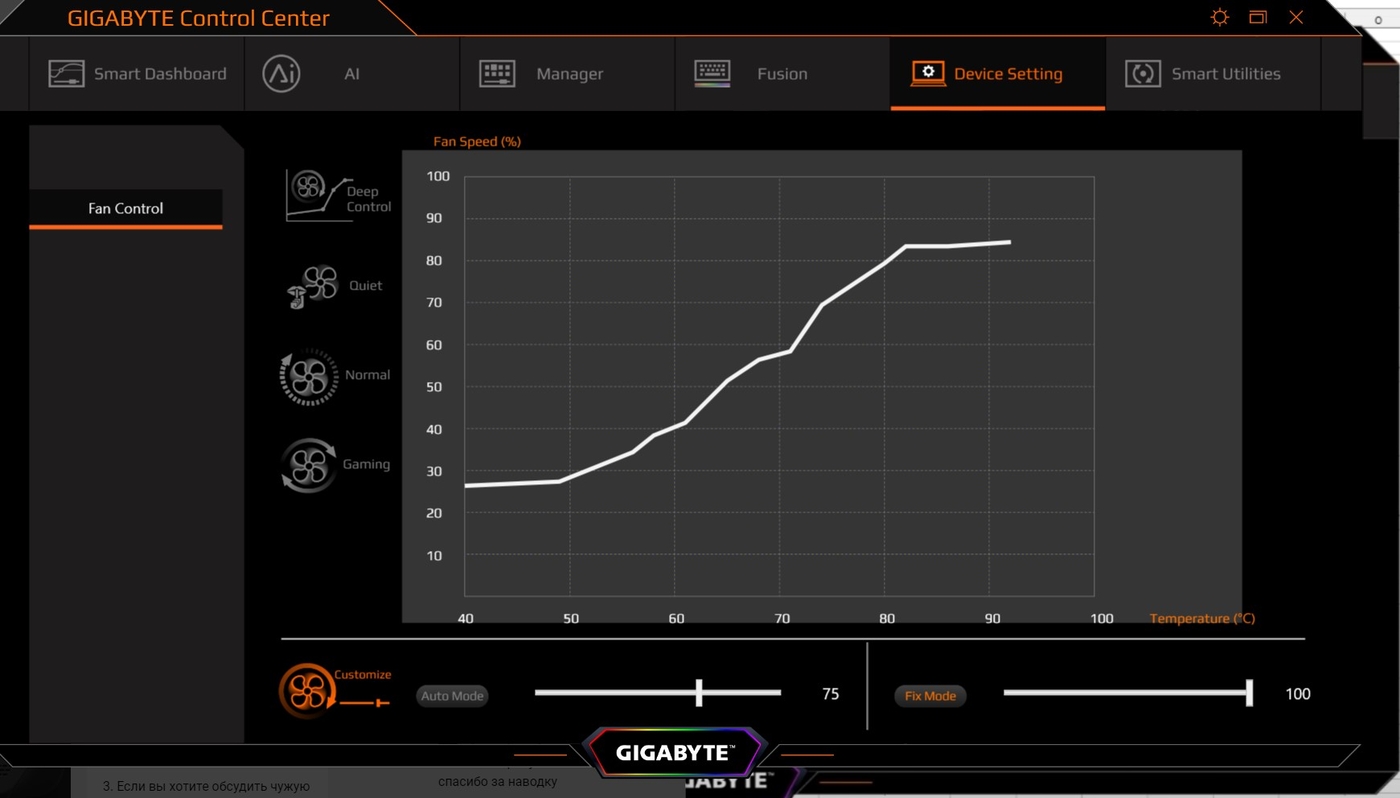
Task: Click the AI circle icon
Action: coord(281,74)
